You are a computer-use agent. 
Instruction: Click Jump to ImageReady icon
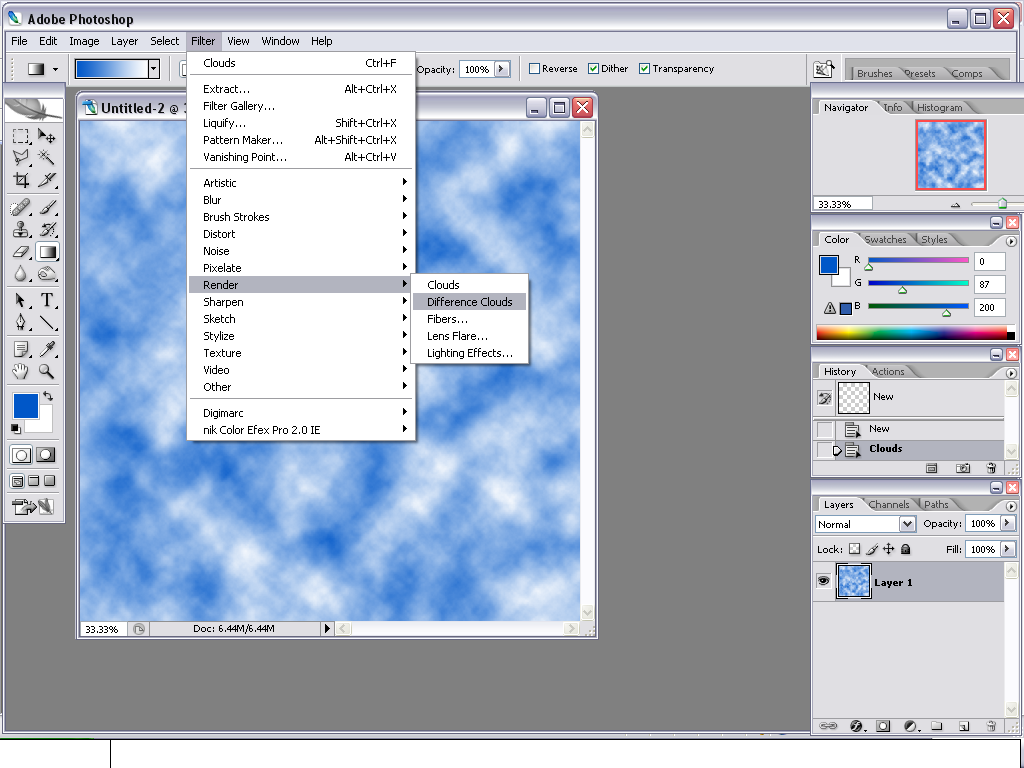pyautogui.click(x=33, y=506)
